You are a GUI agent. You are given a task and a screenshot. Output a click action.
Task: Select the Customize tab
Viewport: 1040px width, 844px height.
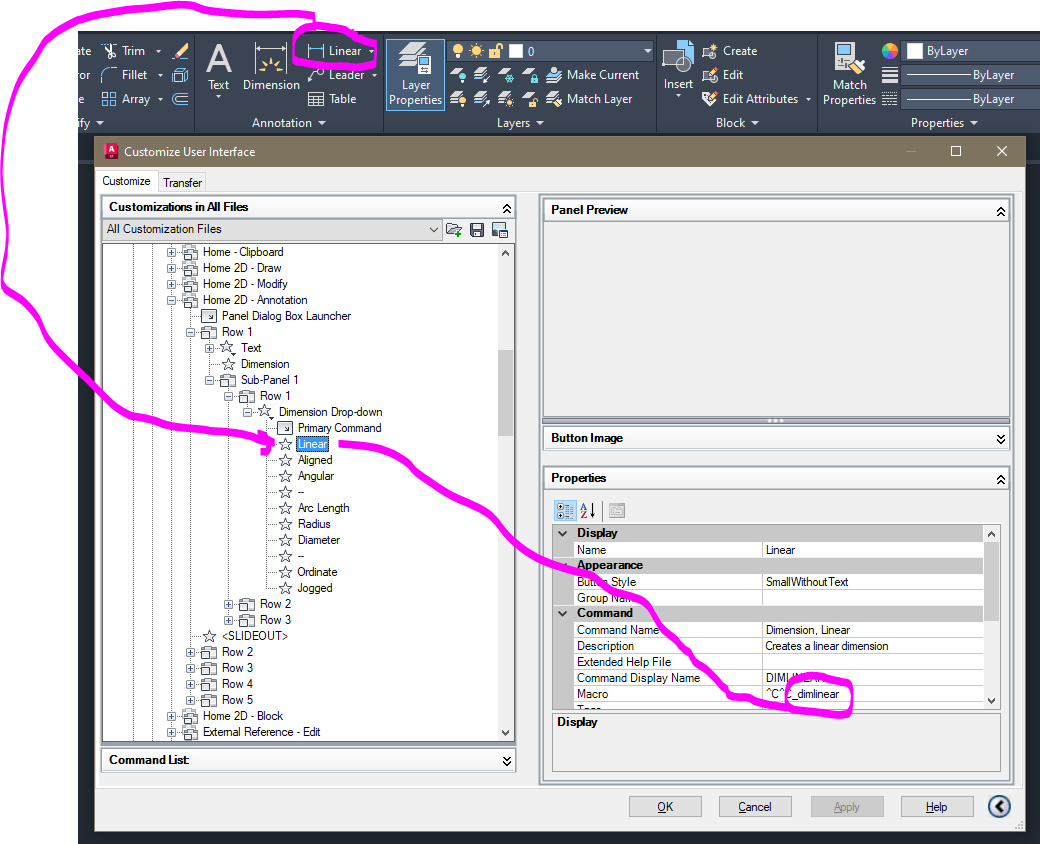(x=126, y=181)
